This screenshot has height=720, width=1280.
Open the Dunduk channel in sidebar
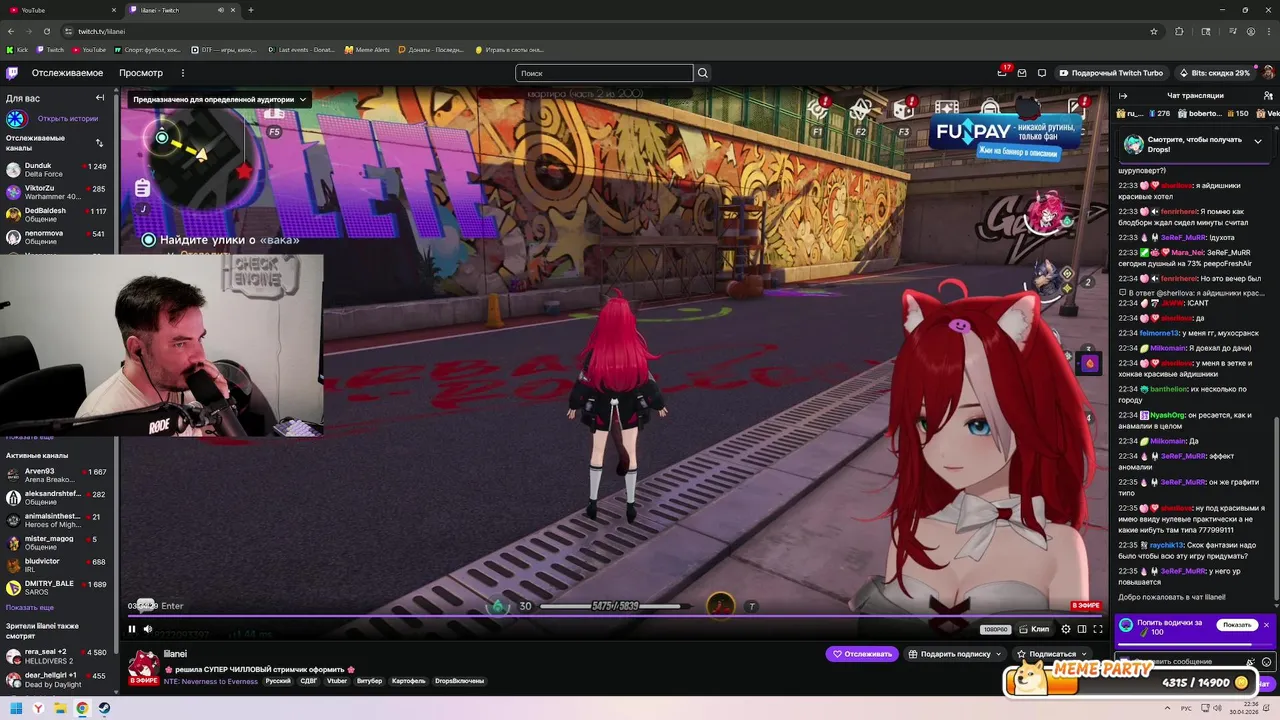click(56, 170)
